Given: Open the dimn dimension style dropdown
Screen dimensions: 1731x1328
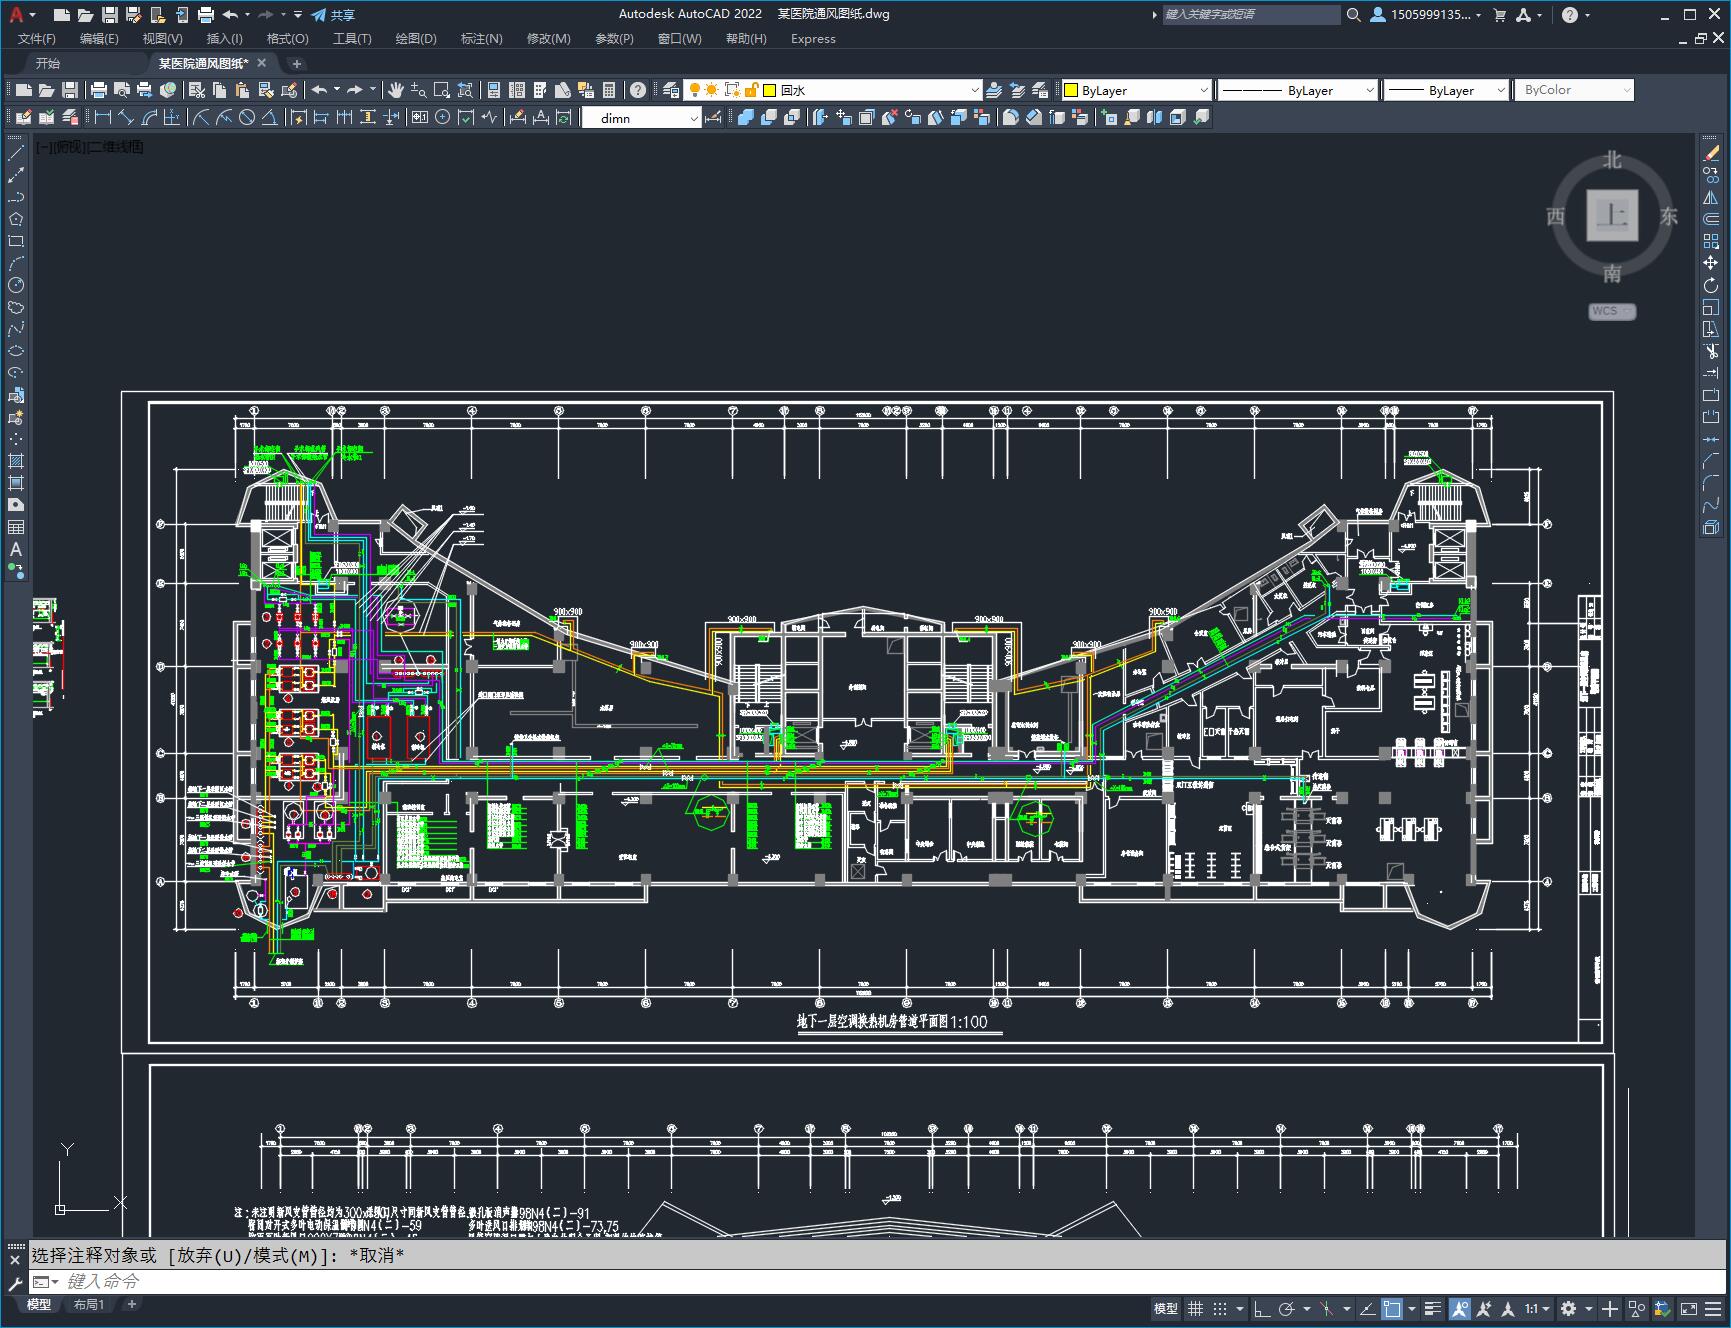Looking at the screenshot, I should (x=641, y=118).
